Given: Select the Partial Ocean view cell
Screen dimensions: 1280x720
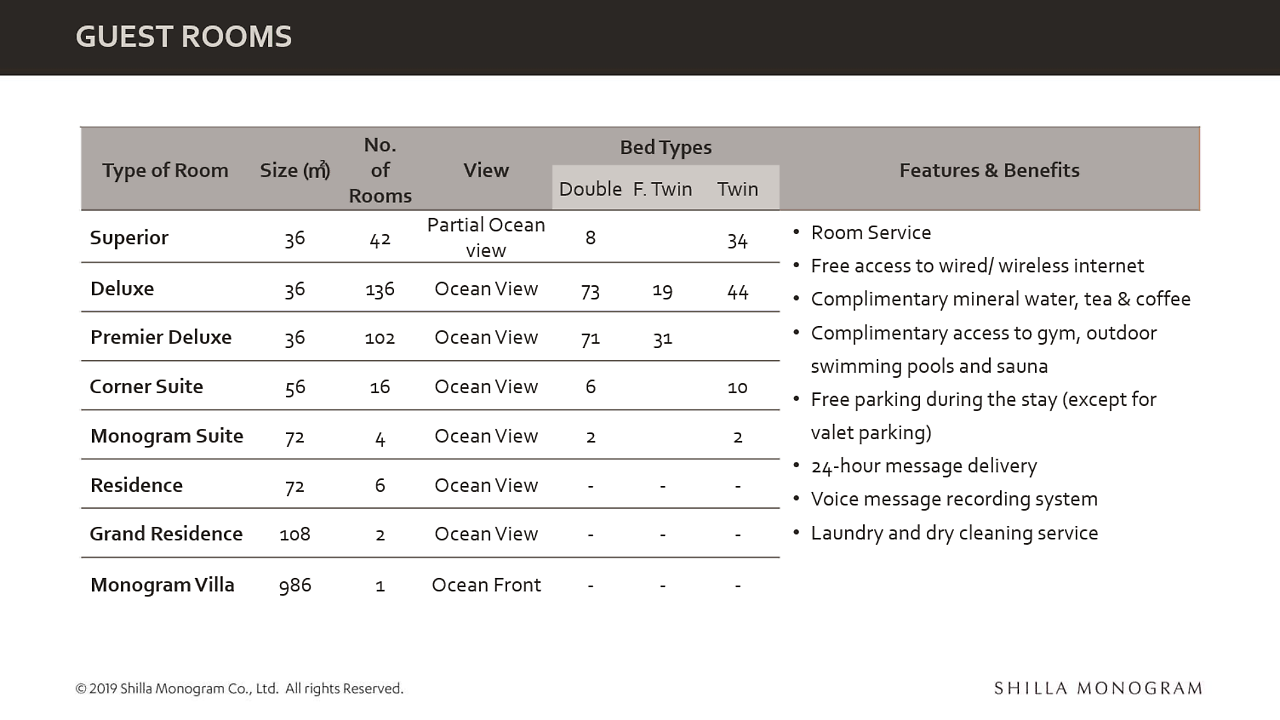Looking at the screenshot, I should 486,238.
